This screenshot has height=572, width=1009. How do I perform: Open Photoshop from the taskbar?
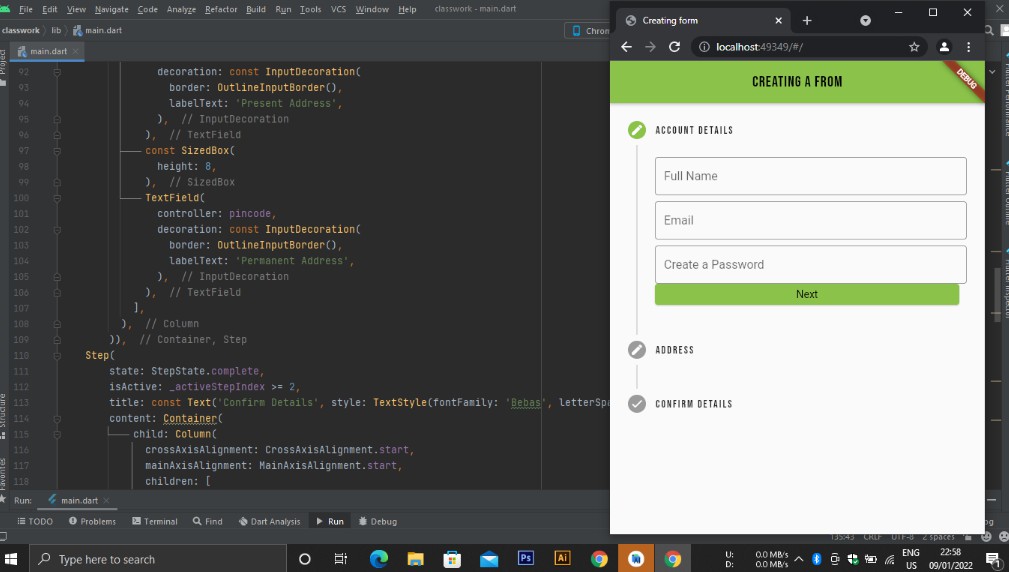526,558
